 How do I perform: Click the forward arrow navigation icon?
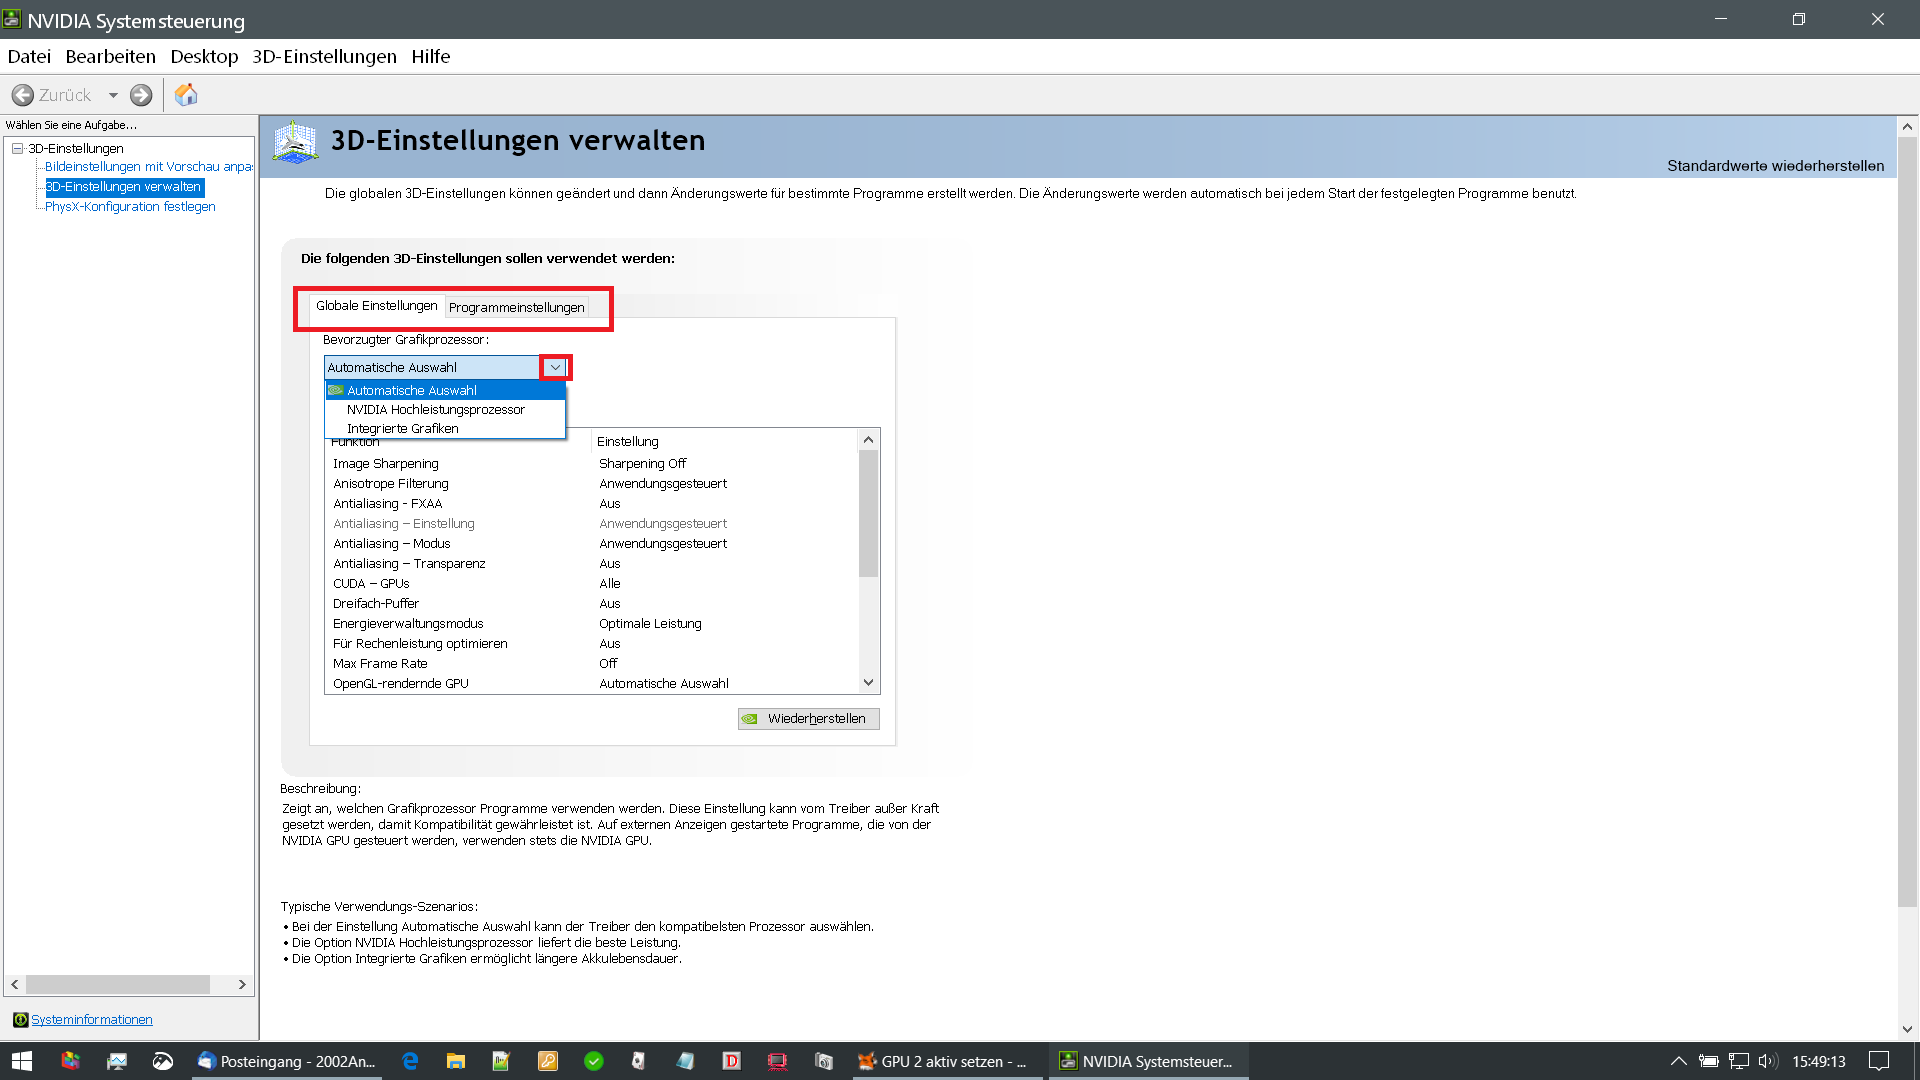tap(141, 95)
